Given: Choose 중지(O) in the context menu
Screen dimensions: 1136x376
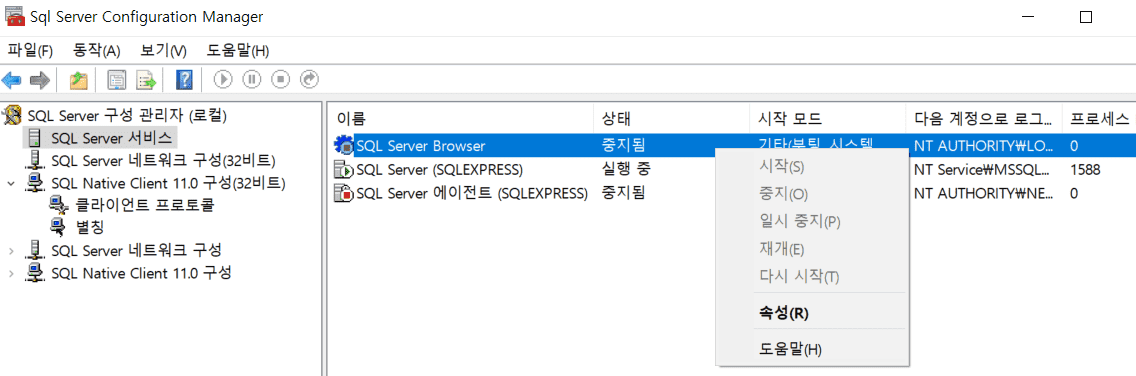Looking at the screenshot, I should coord(811,194).
